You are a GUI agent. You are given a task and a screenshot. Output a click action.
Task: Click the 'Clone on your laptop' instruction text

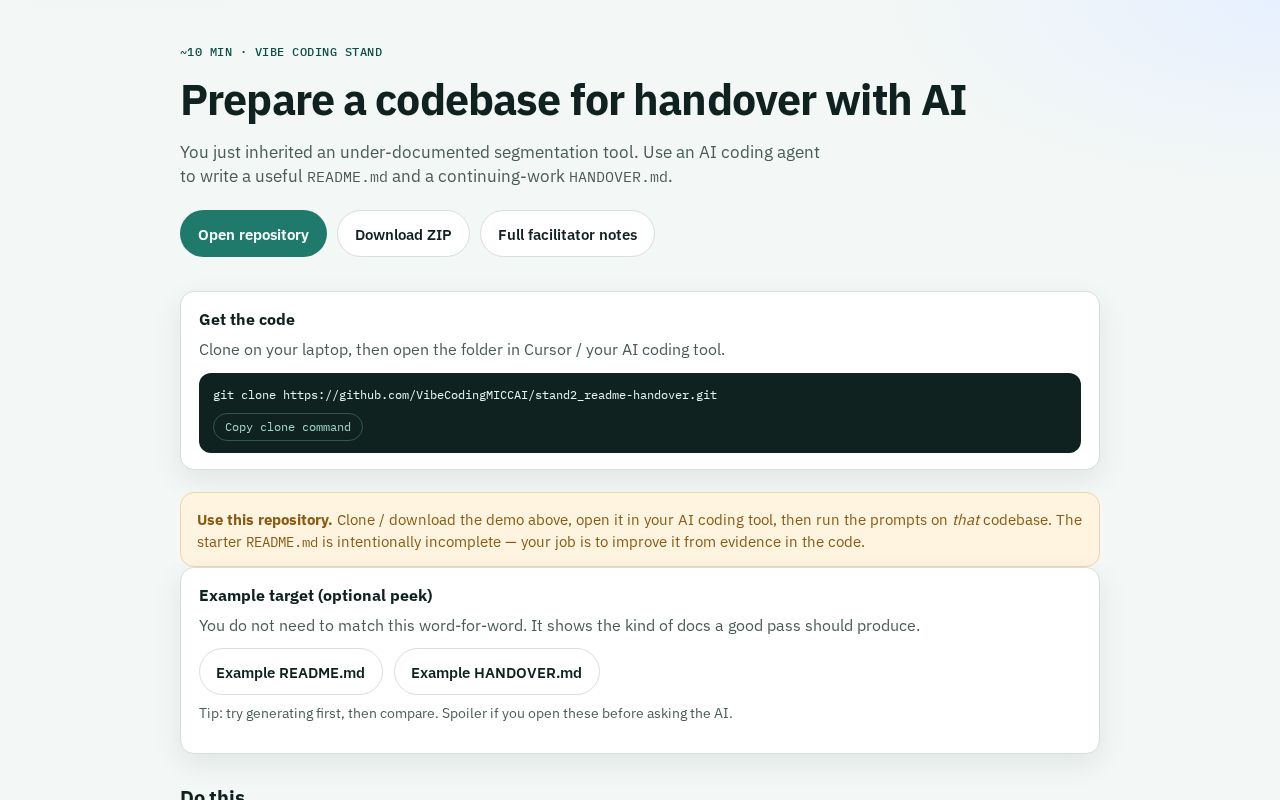click(x=462, y=350)
